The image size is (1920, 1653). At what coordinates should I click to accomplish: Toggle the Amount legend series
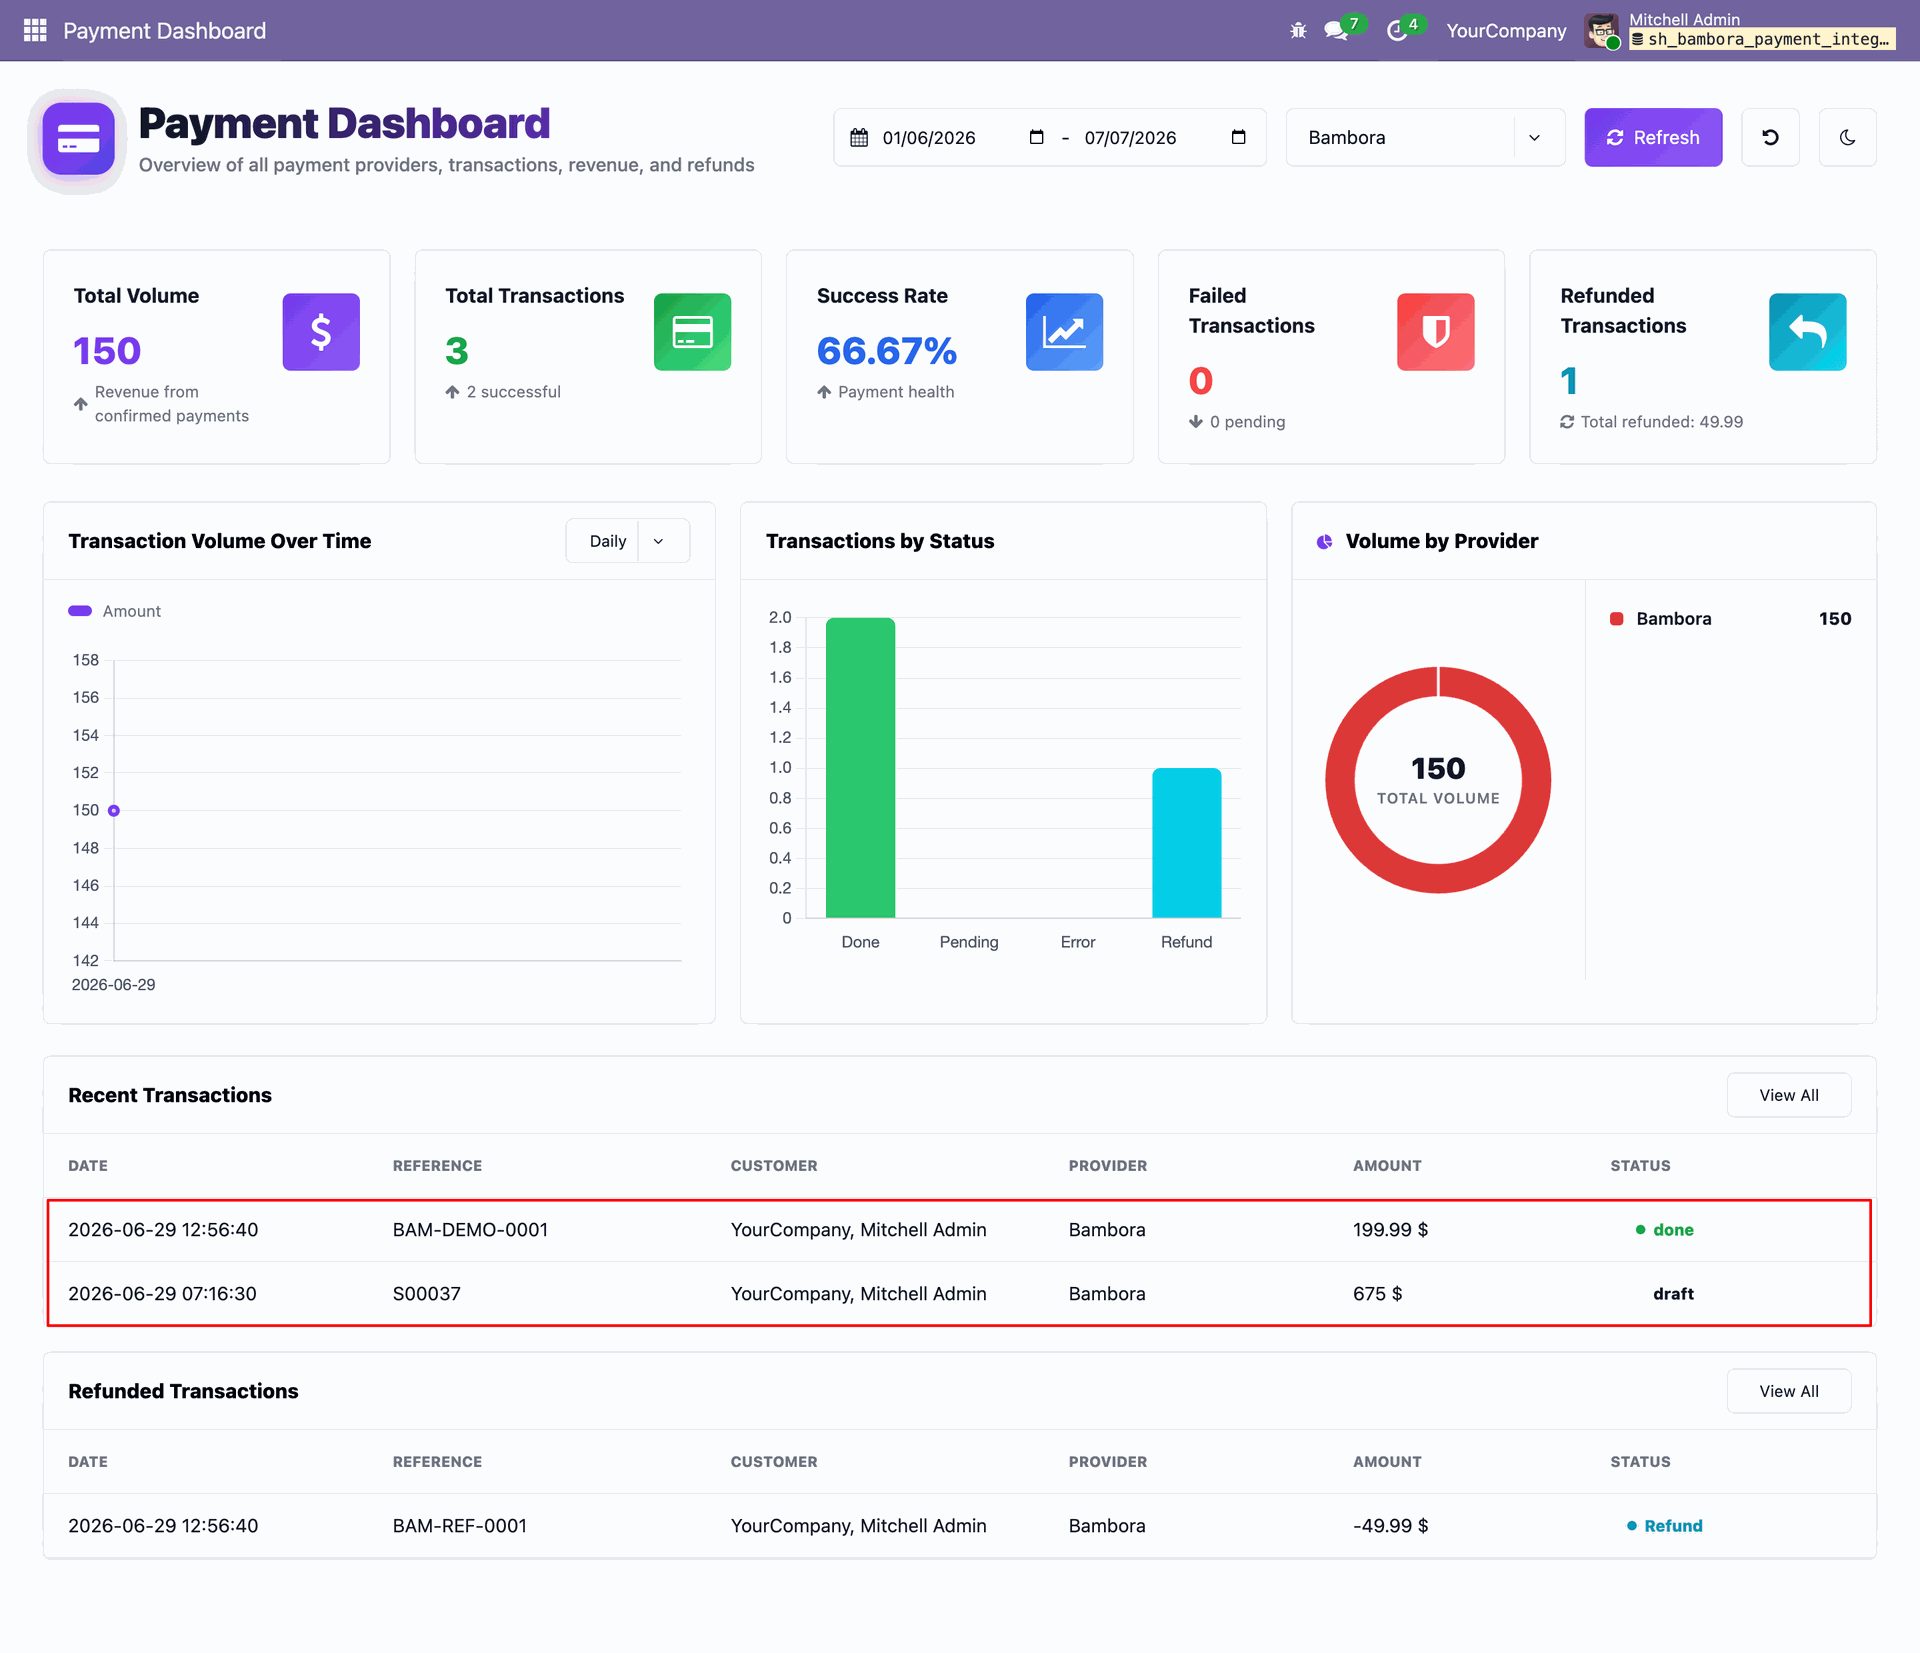click(x=115, y=611)
